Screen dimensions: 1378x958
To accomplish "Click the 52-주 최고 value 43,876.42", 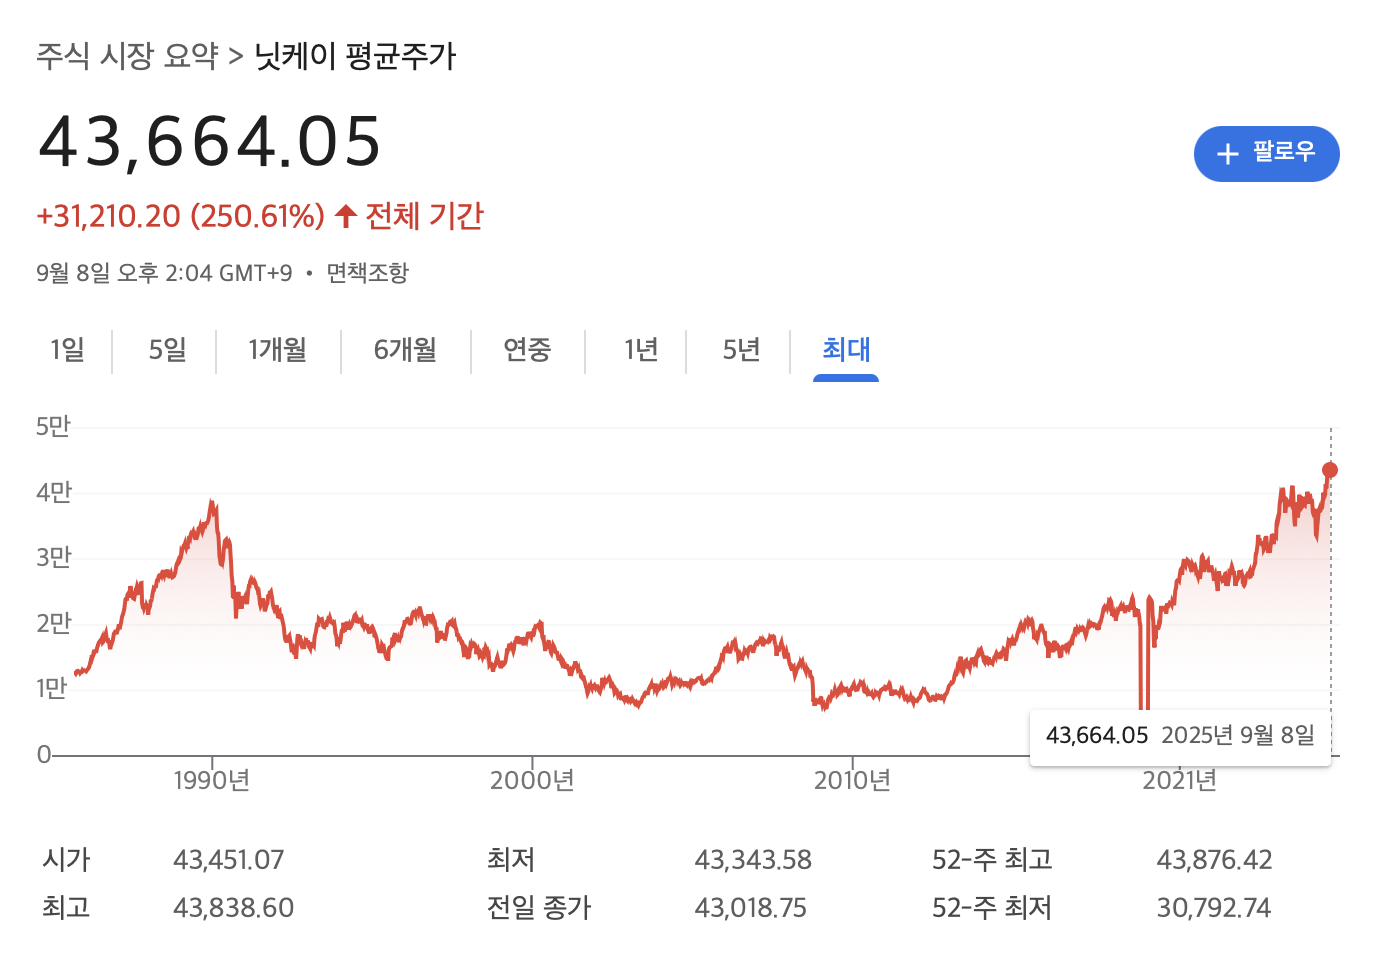I will pos(1215,858).
